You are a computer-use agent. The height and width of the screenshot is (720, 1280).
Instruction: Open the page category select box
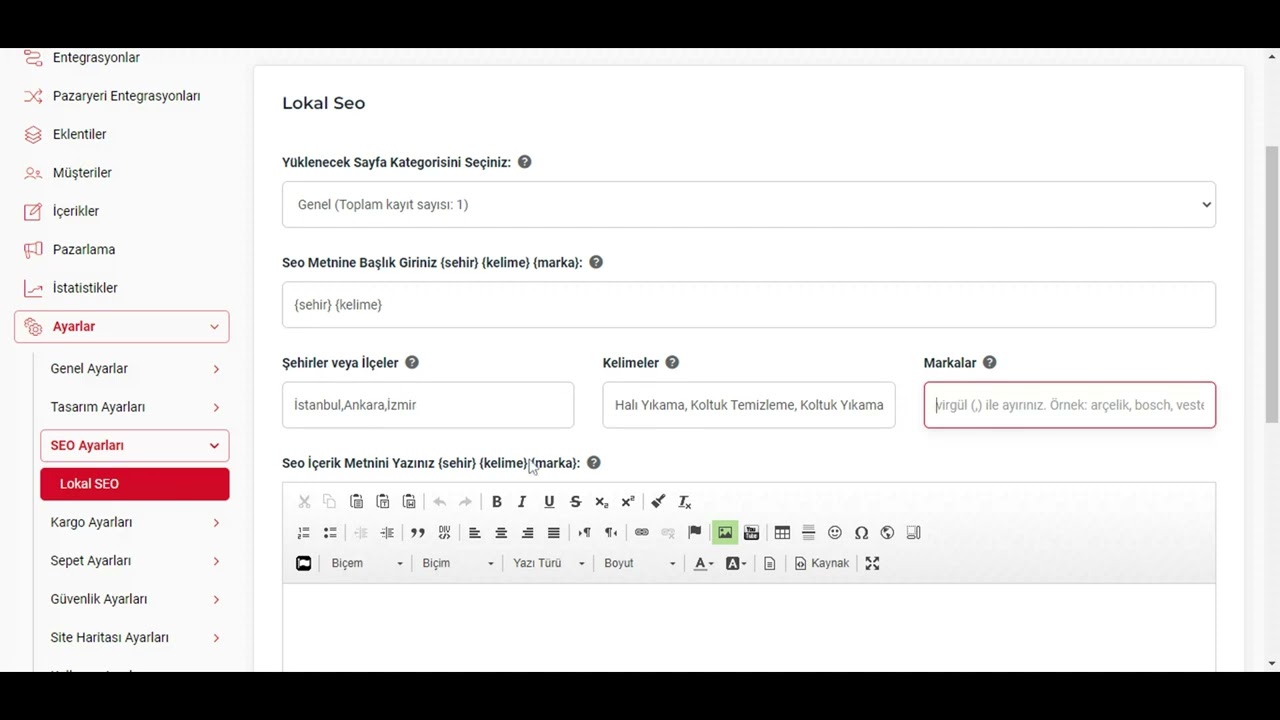[749, 205]
